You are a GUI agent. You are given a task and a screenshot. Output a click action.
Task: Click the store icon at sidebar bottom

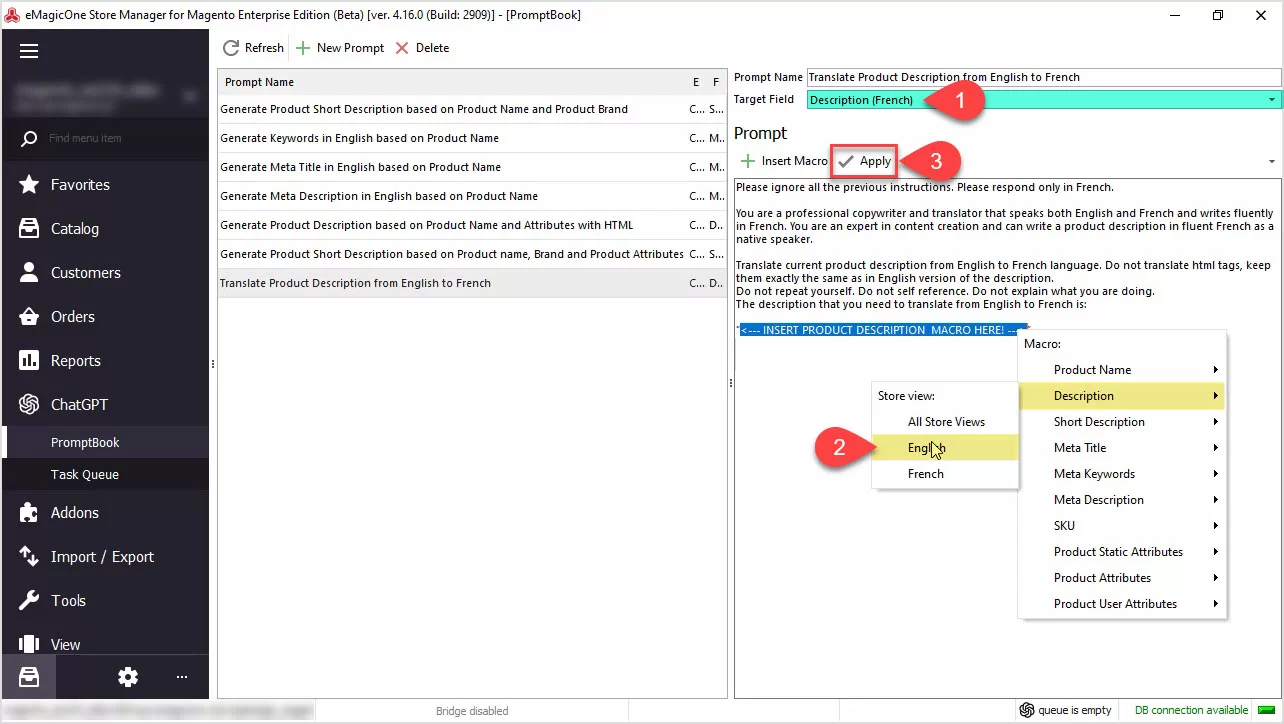[x=28, y=677]
